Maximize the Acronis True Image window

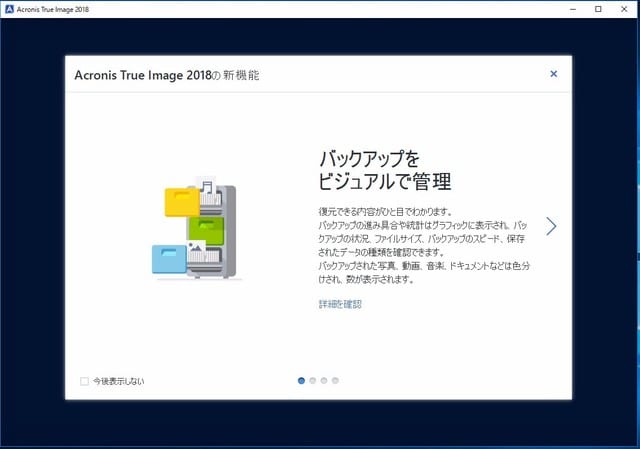click(598, 9)
